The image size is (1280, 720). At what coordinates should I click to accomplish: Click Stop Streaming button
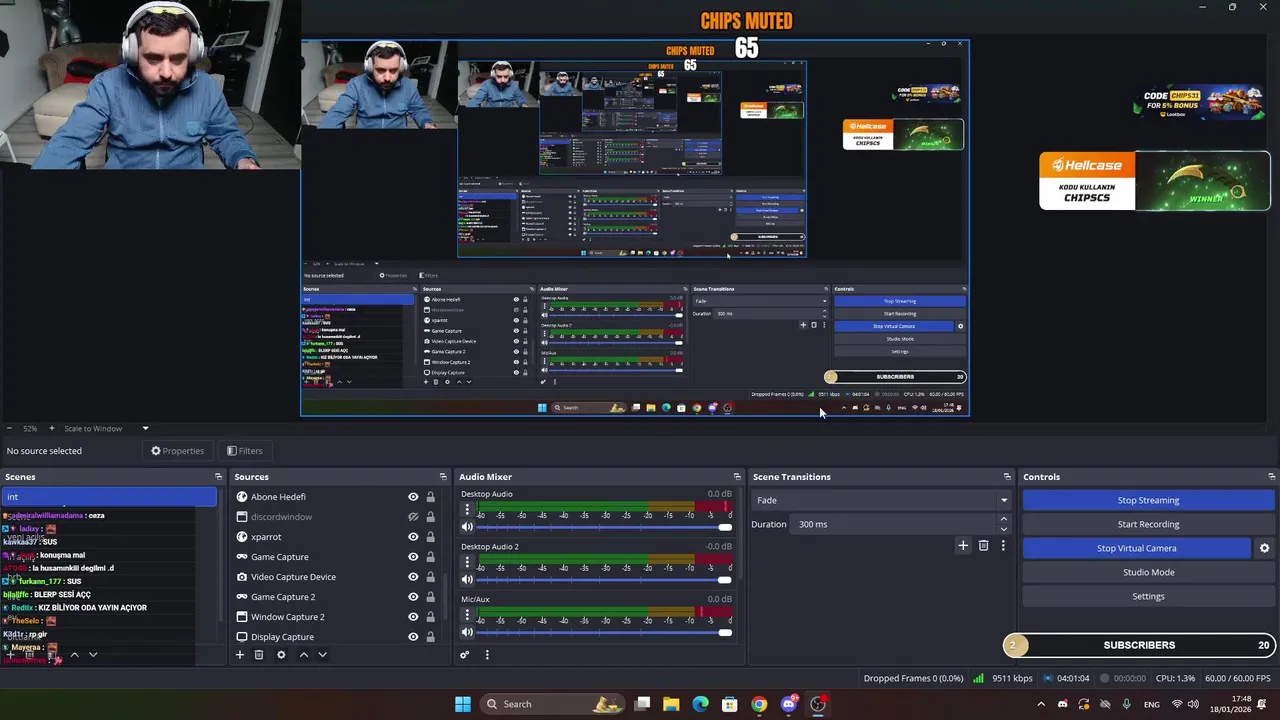click(1148, 500)
